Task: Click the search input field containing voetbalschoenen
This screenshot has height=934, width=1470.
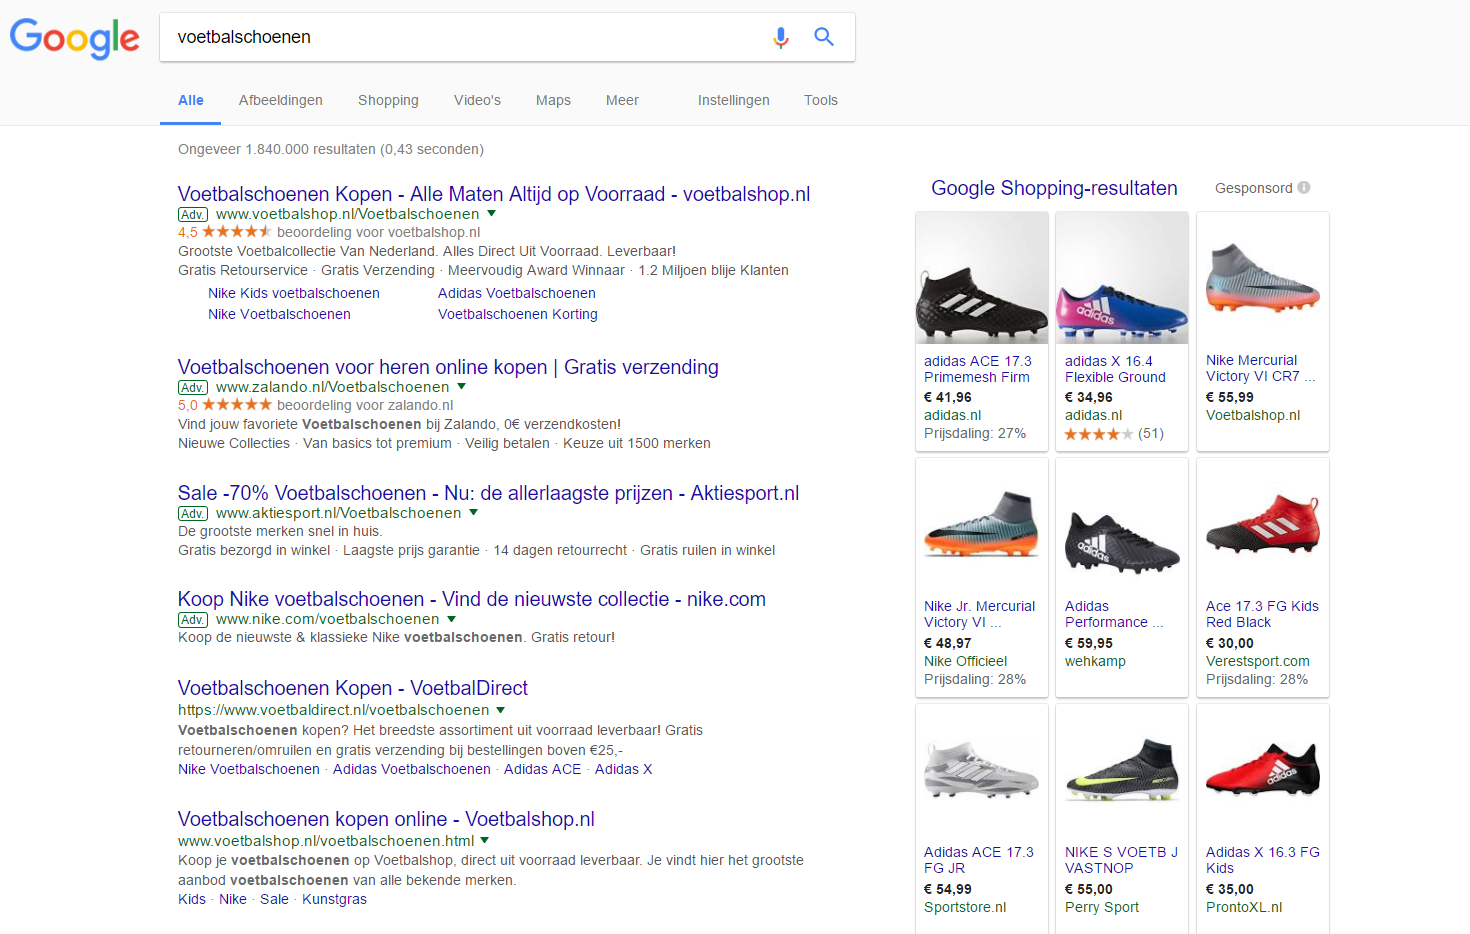Action: [x=460, y=37]
